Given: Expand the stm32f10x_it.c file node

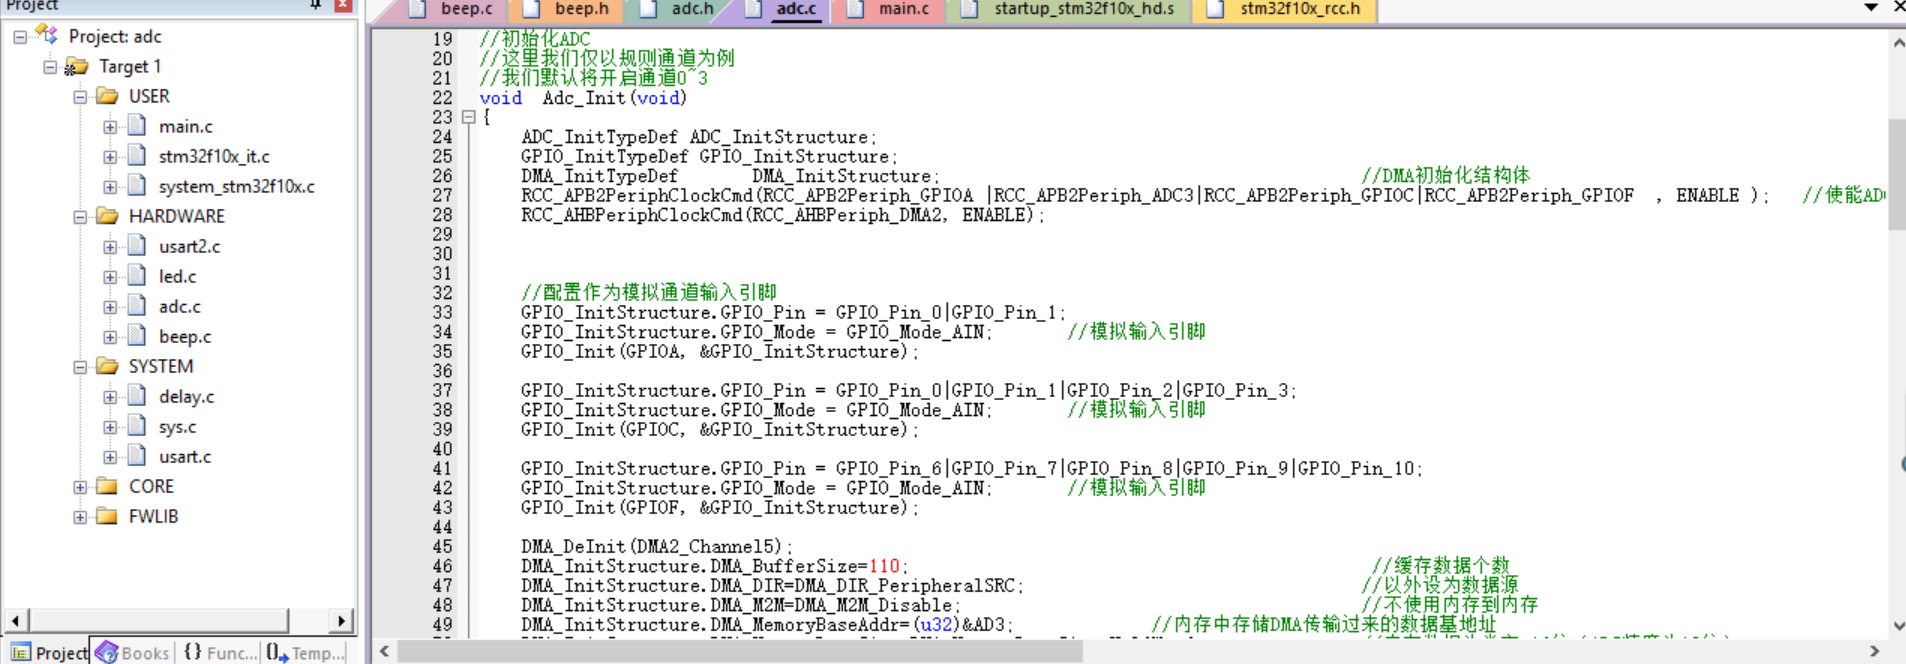Looking at the screenshot, I should point(110,157).
